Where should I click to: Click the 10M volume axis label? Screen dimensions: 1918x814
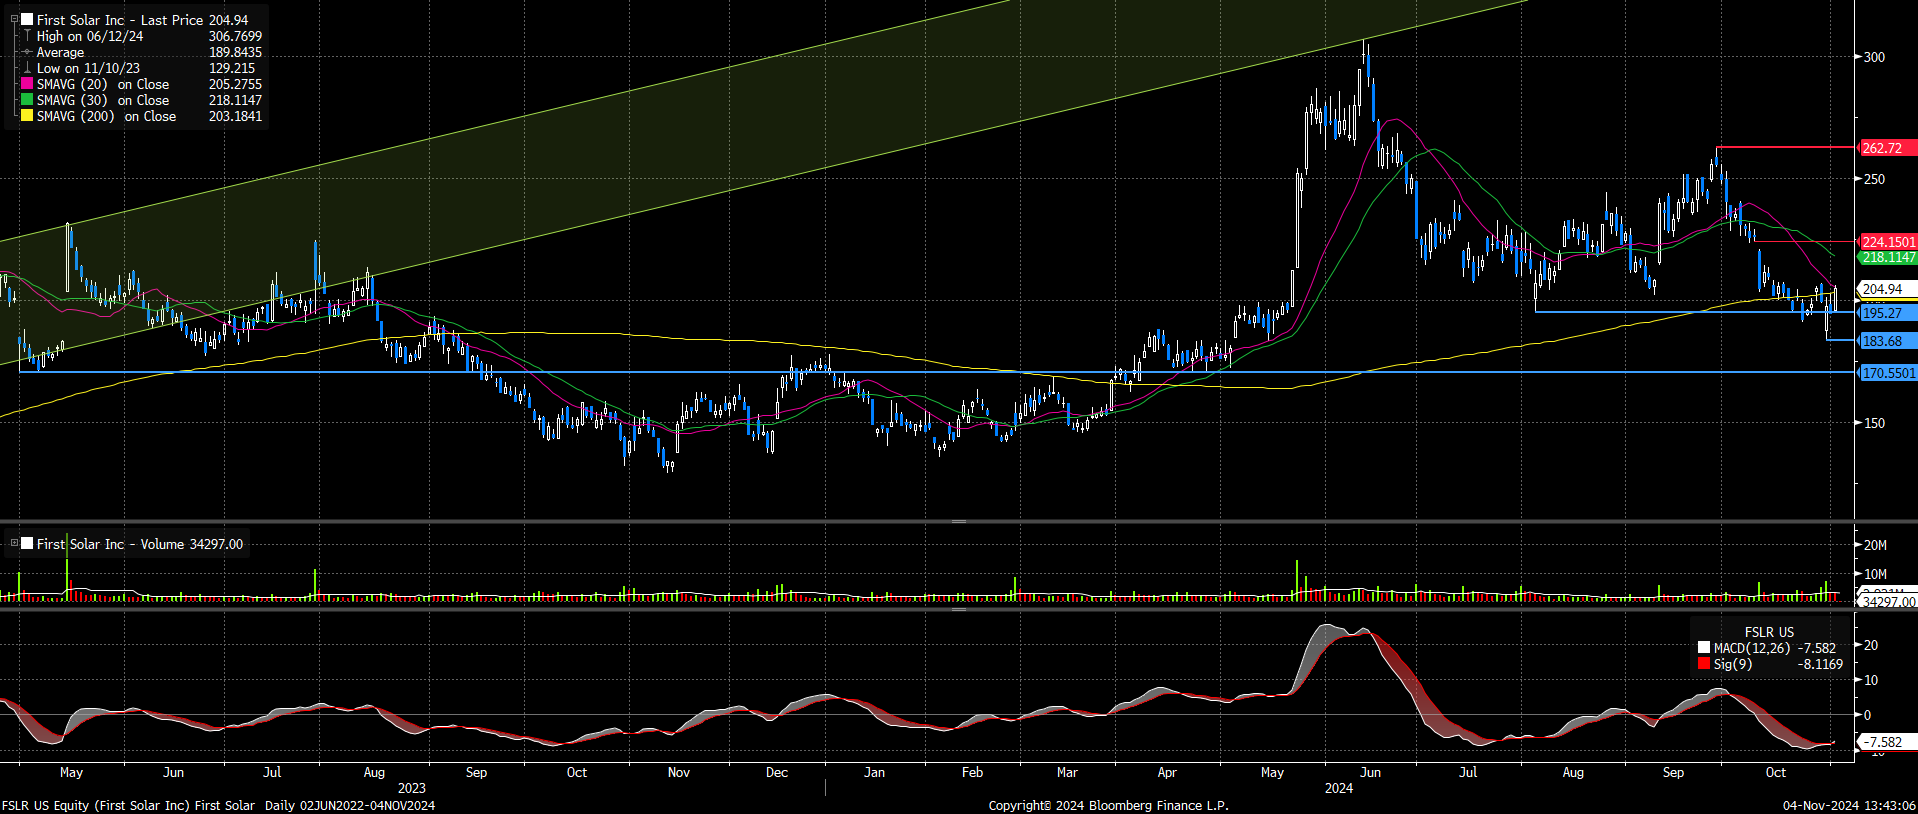(x=1876, y=574)
